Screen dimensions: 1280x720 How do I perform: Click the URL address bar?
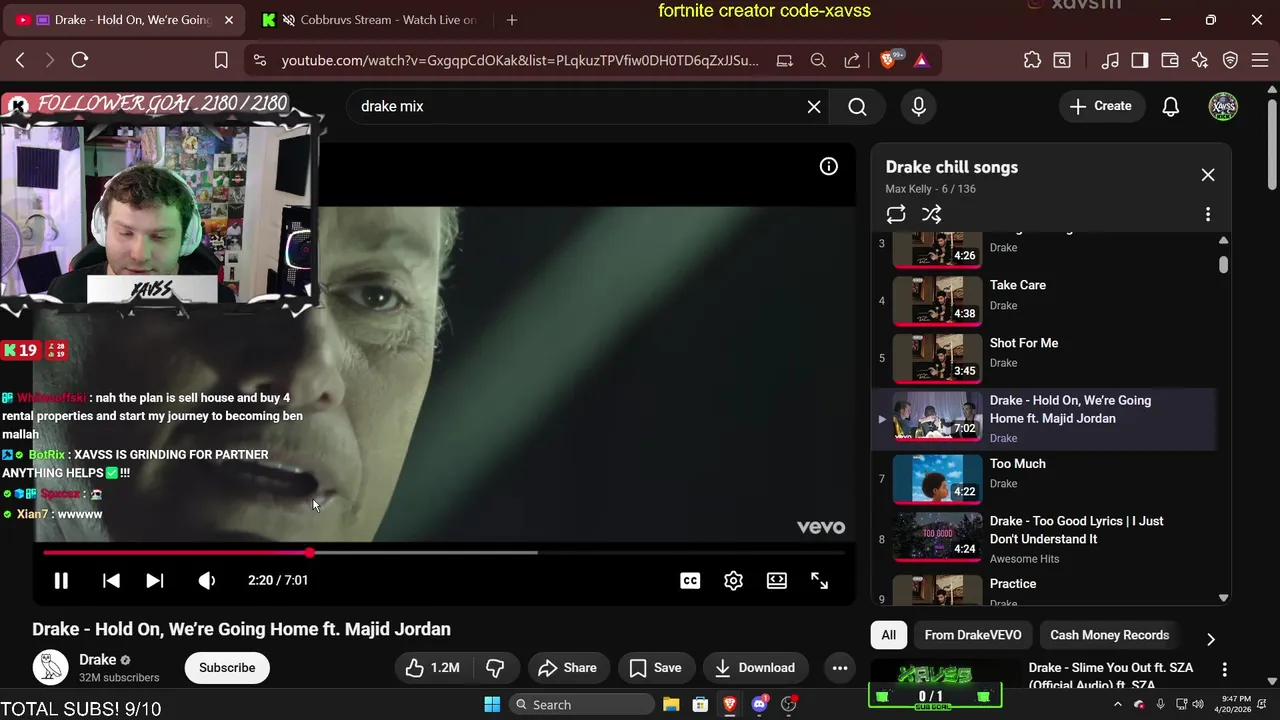[520, 60]
